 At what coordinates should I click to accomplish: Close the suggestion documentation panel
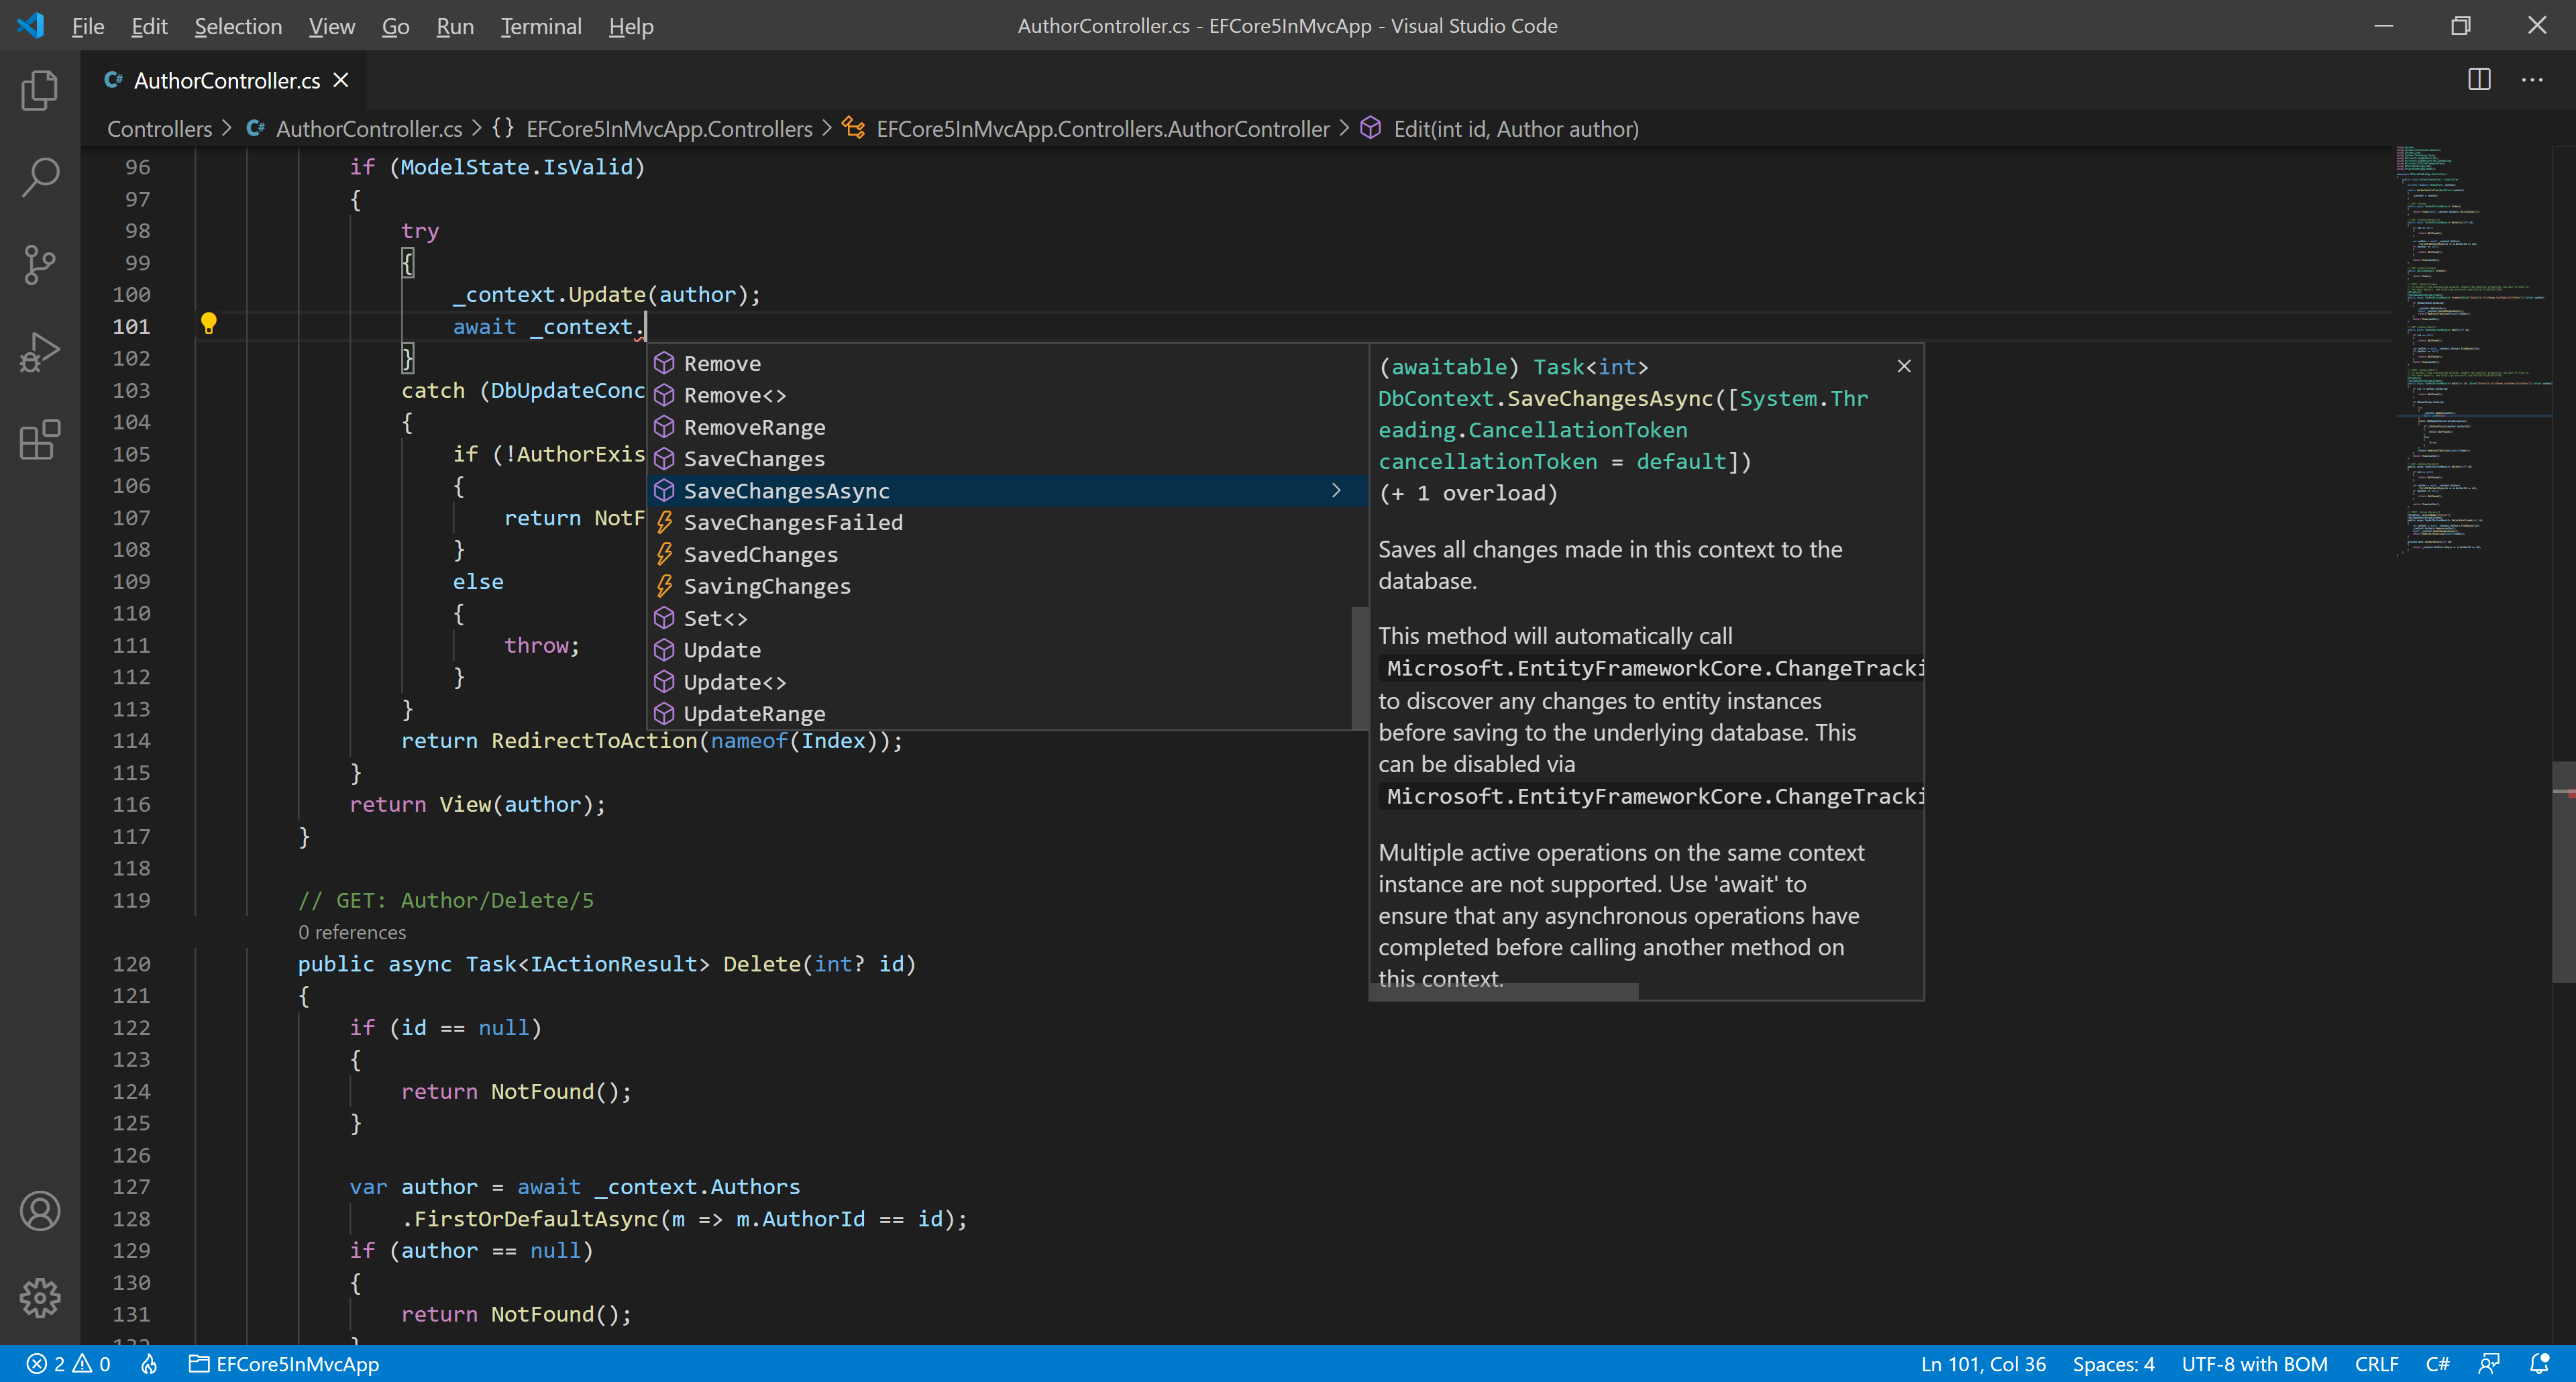pyautogui.click(x=1904, y=366)
